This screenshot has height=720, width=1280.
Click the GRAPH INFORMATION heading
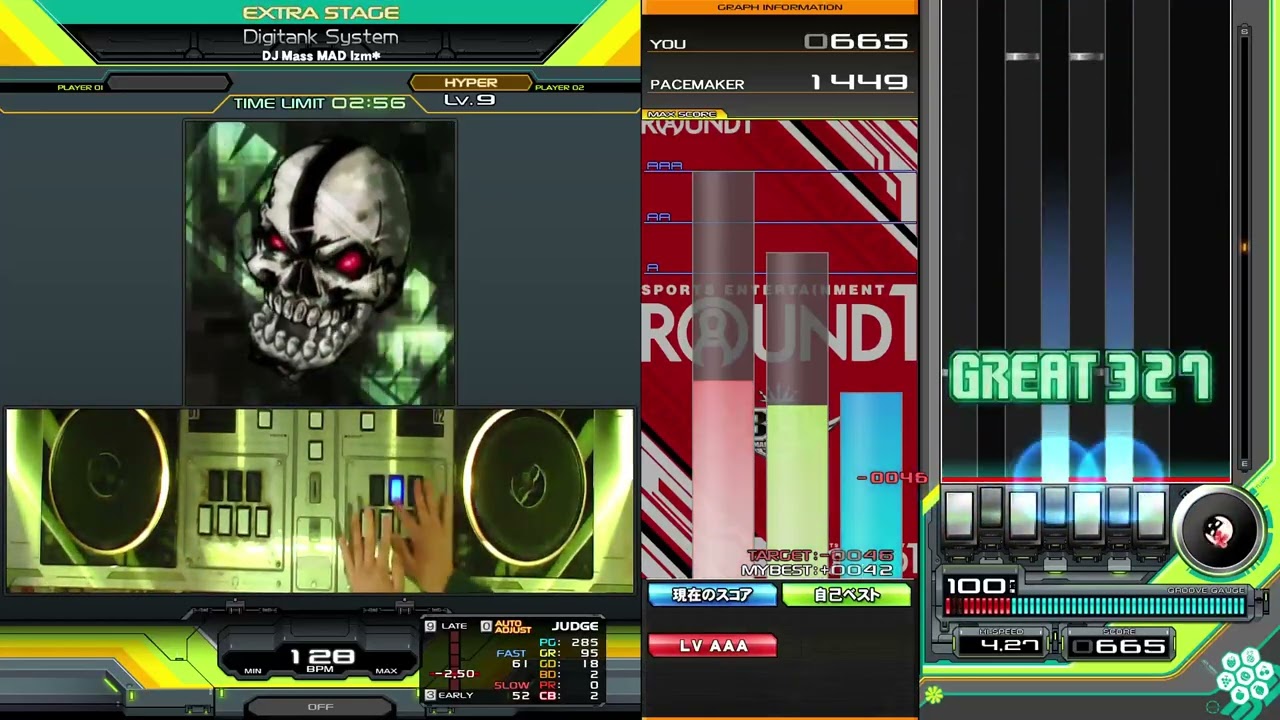click(x=779, y=7)
